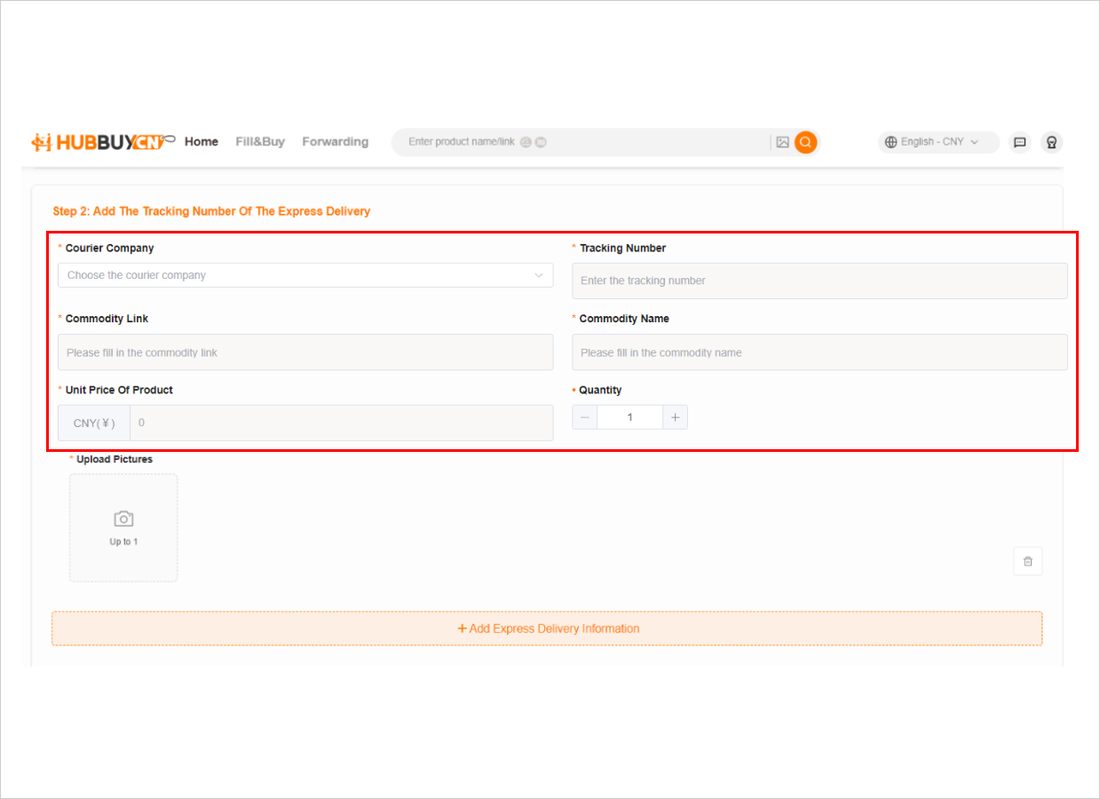Expand the Courier Company dropdown

tap(306, 275)
